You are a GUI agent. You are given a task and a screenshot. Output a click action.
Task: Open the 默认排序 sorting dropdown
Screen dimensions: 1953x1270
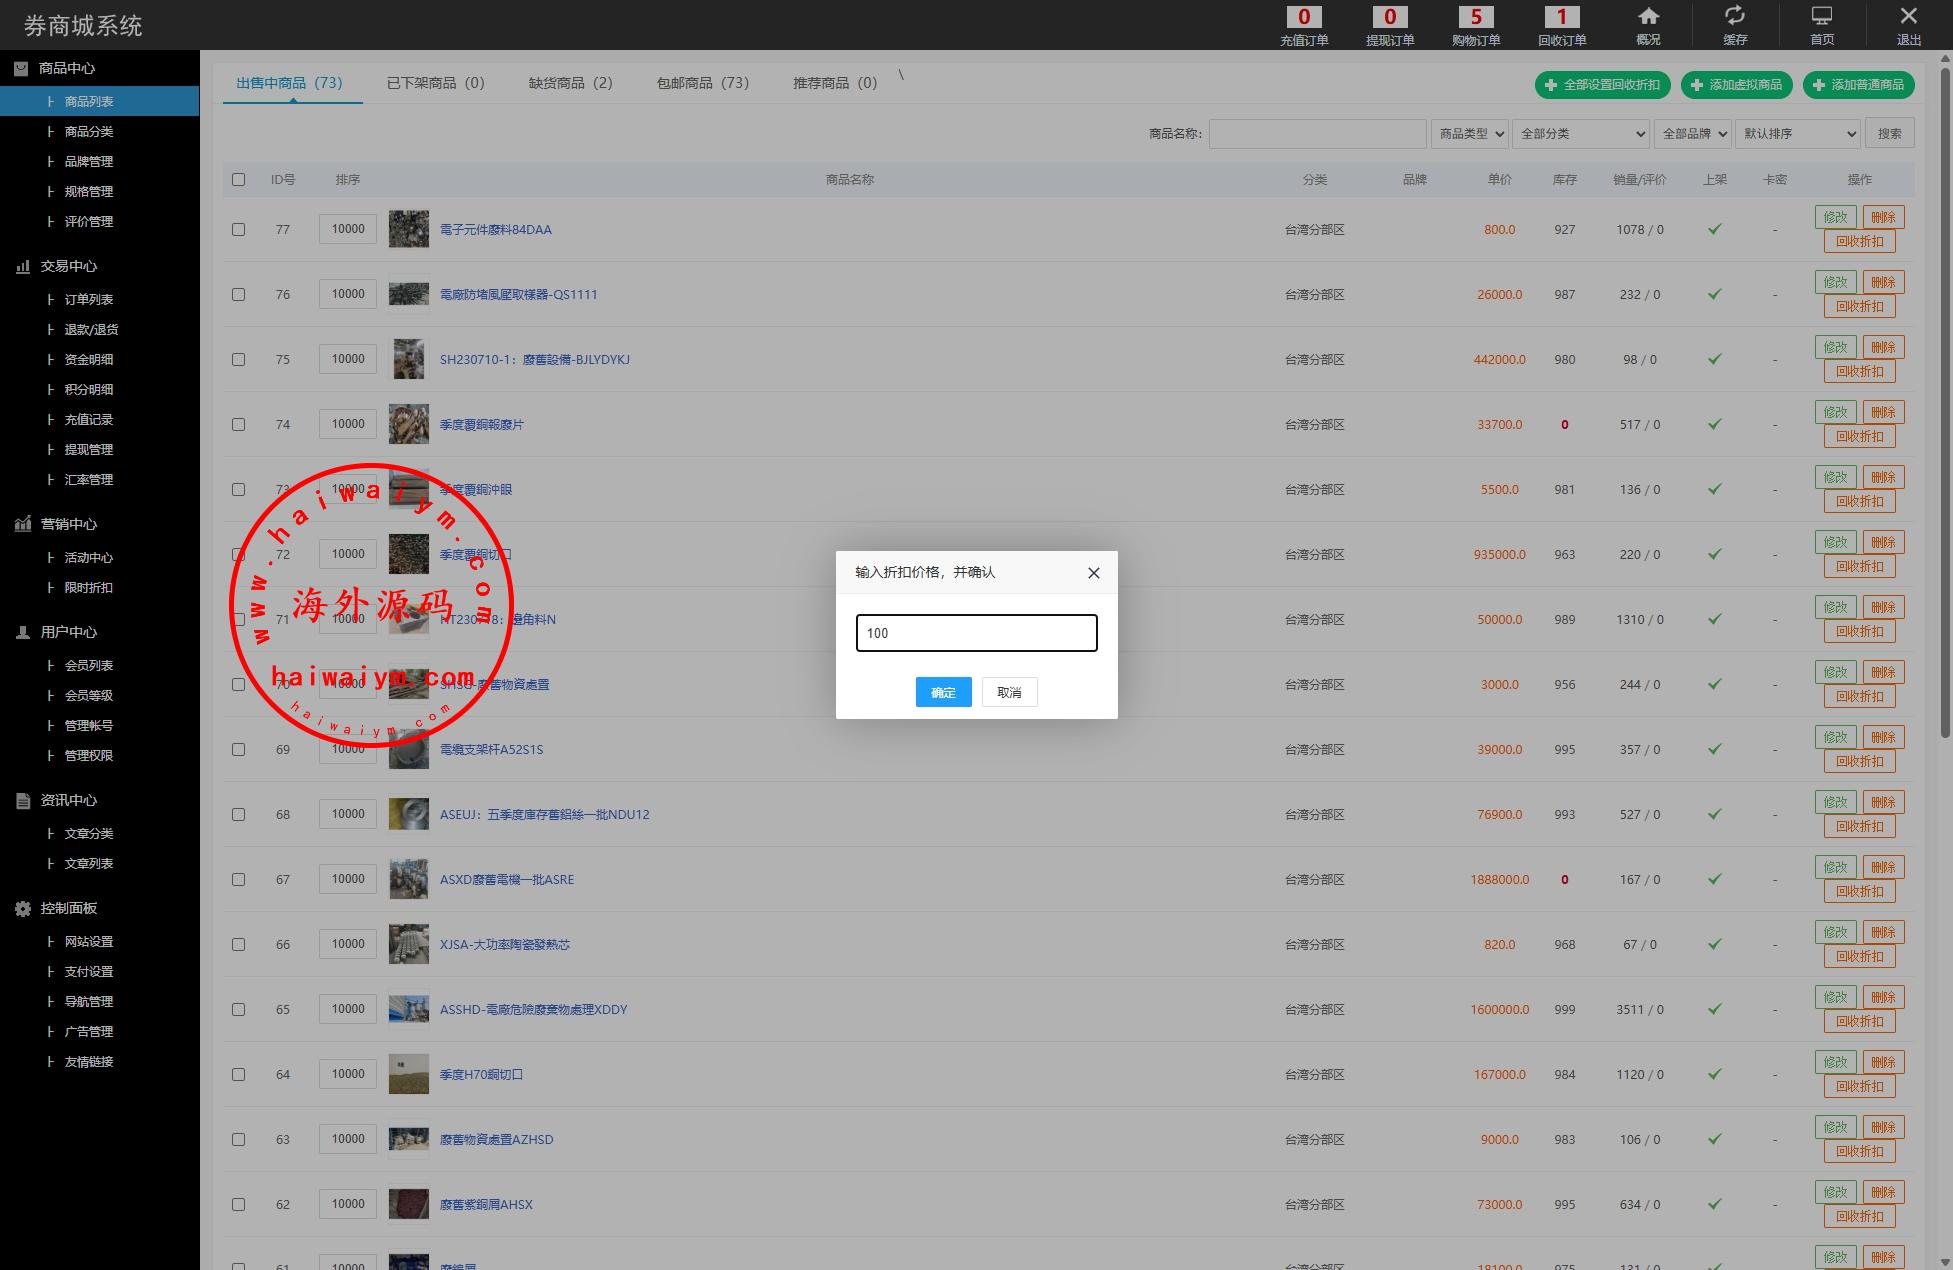click(1798, 134)
